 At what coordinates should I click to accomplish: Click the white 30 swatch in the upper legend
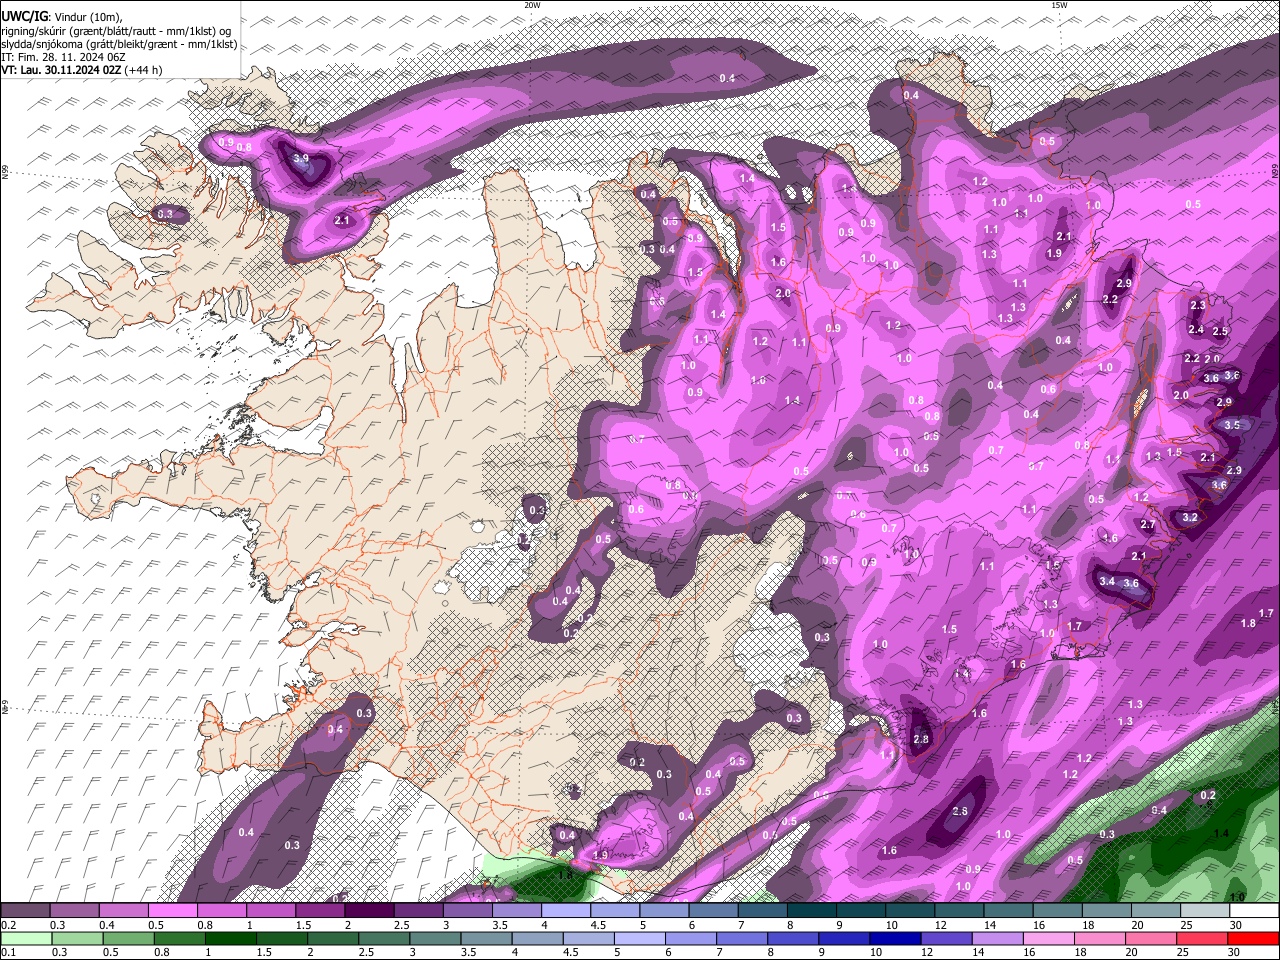click(x=1254, y=911)
